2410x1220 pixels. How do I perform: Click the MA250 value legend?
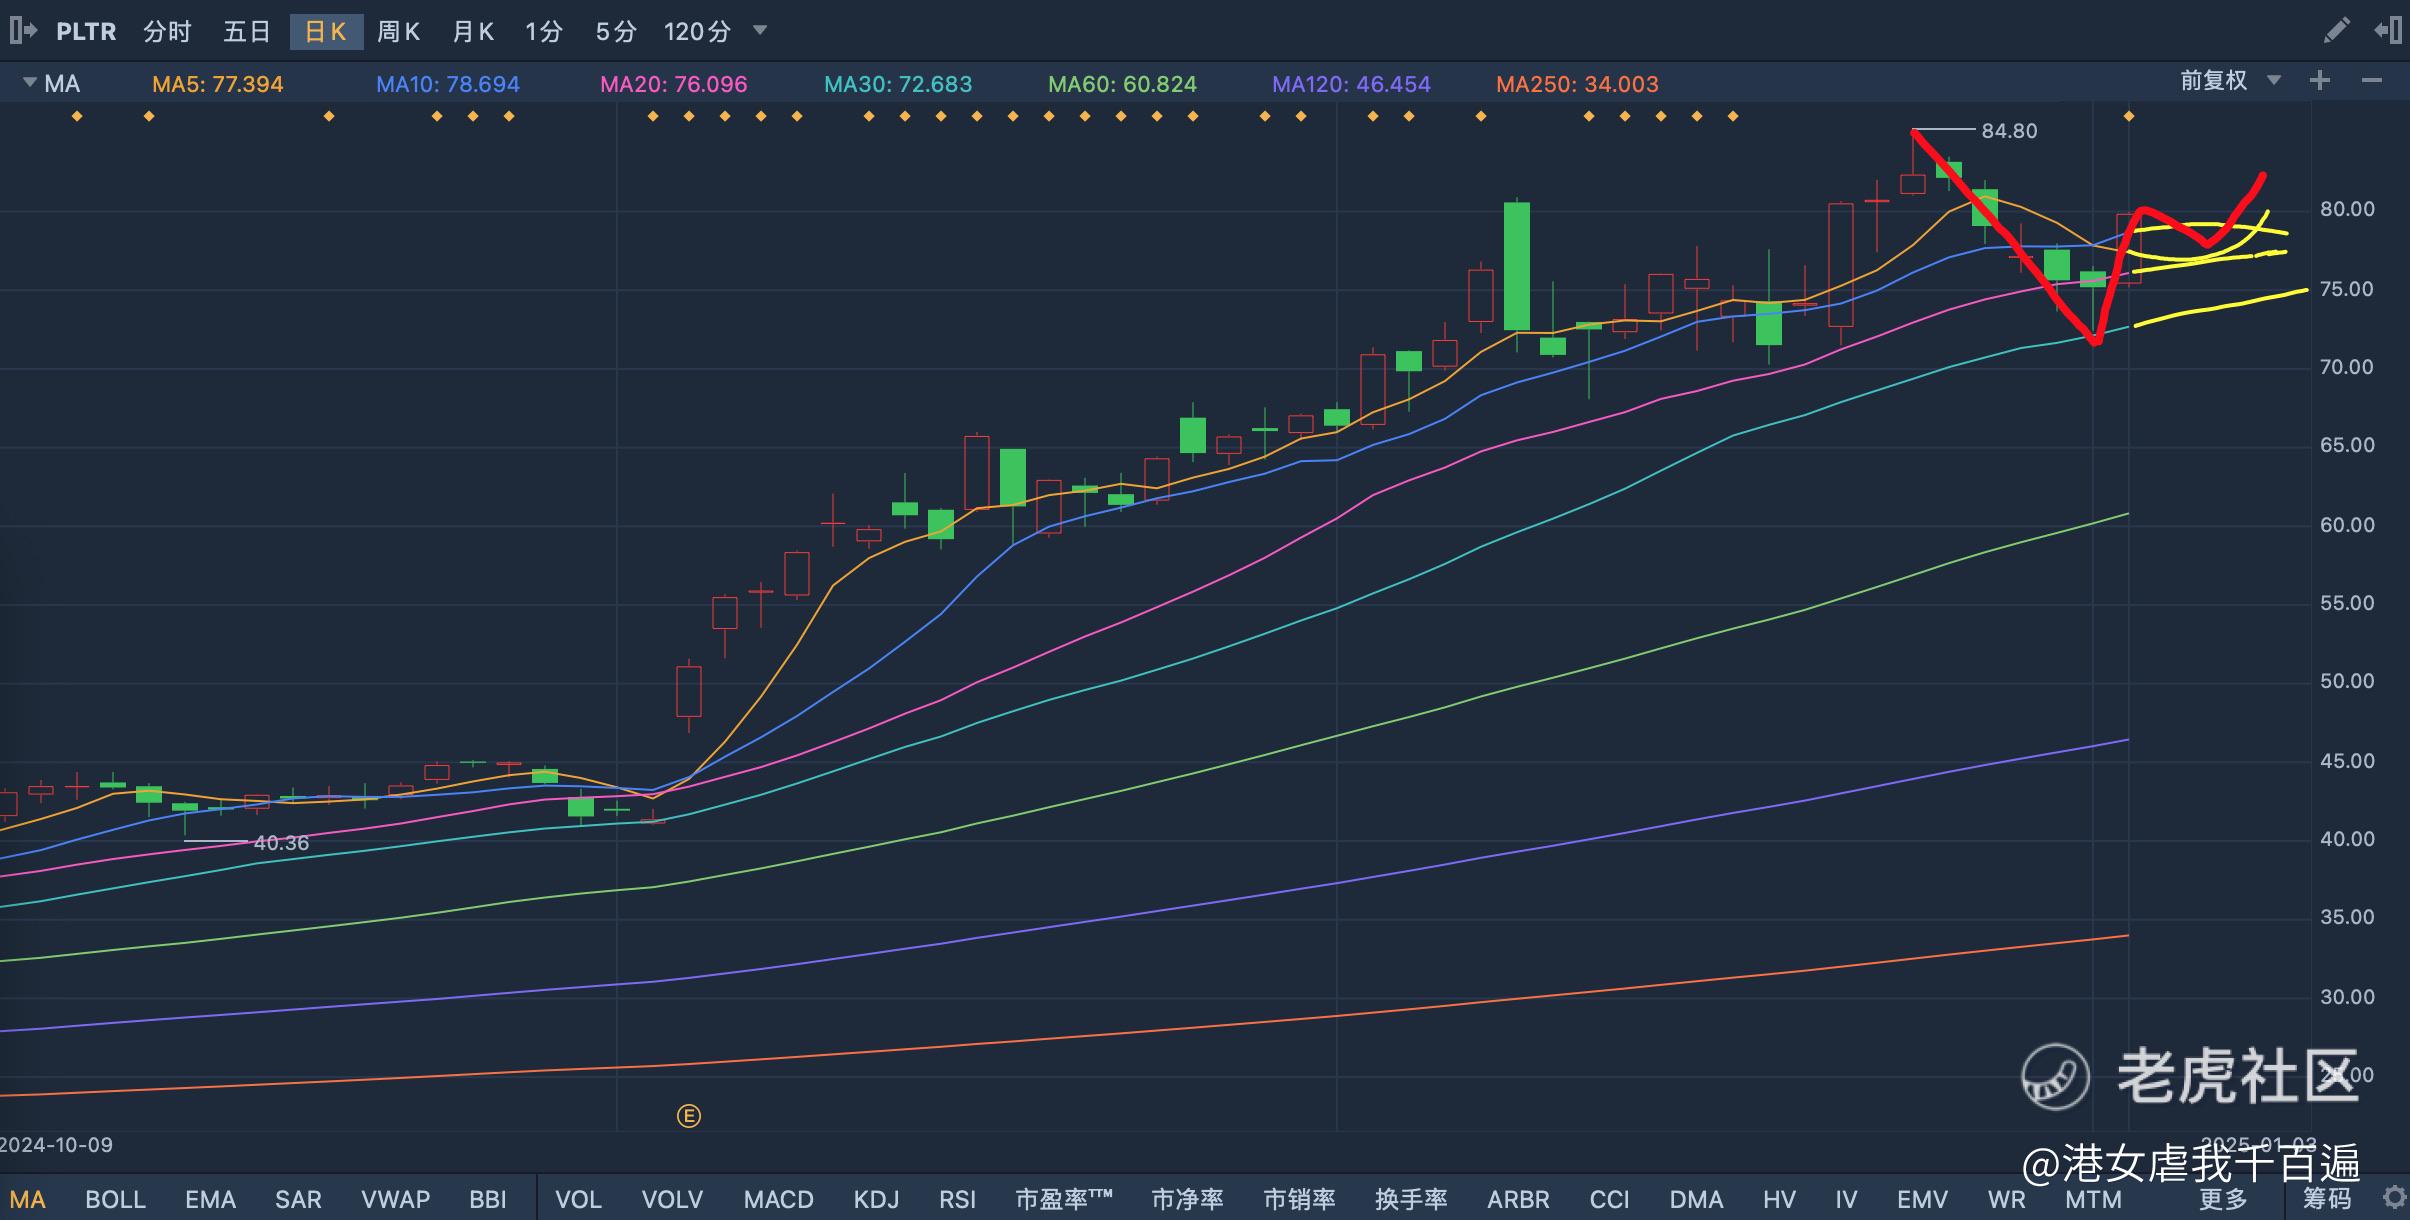(x=1577, y=84)
